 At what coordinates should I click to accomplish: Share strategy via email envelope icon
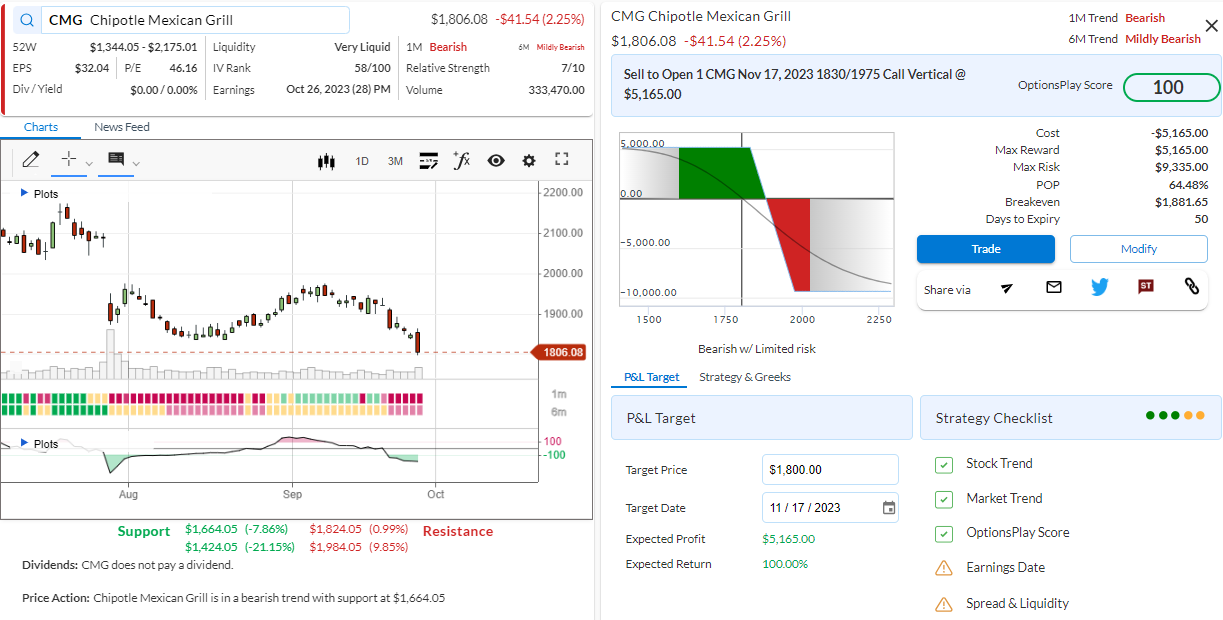1053,287
